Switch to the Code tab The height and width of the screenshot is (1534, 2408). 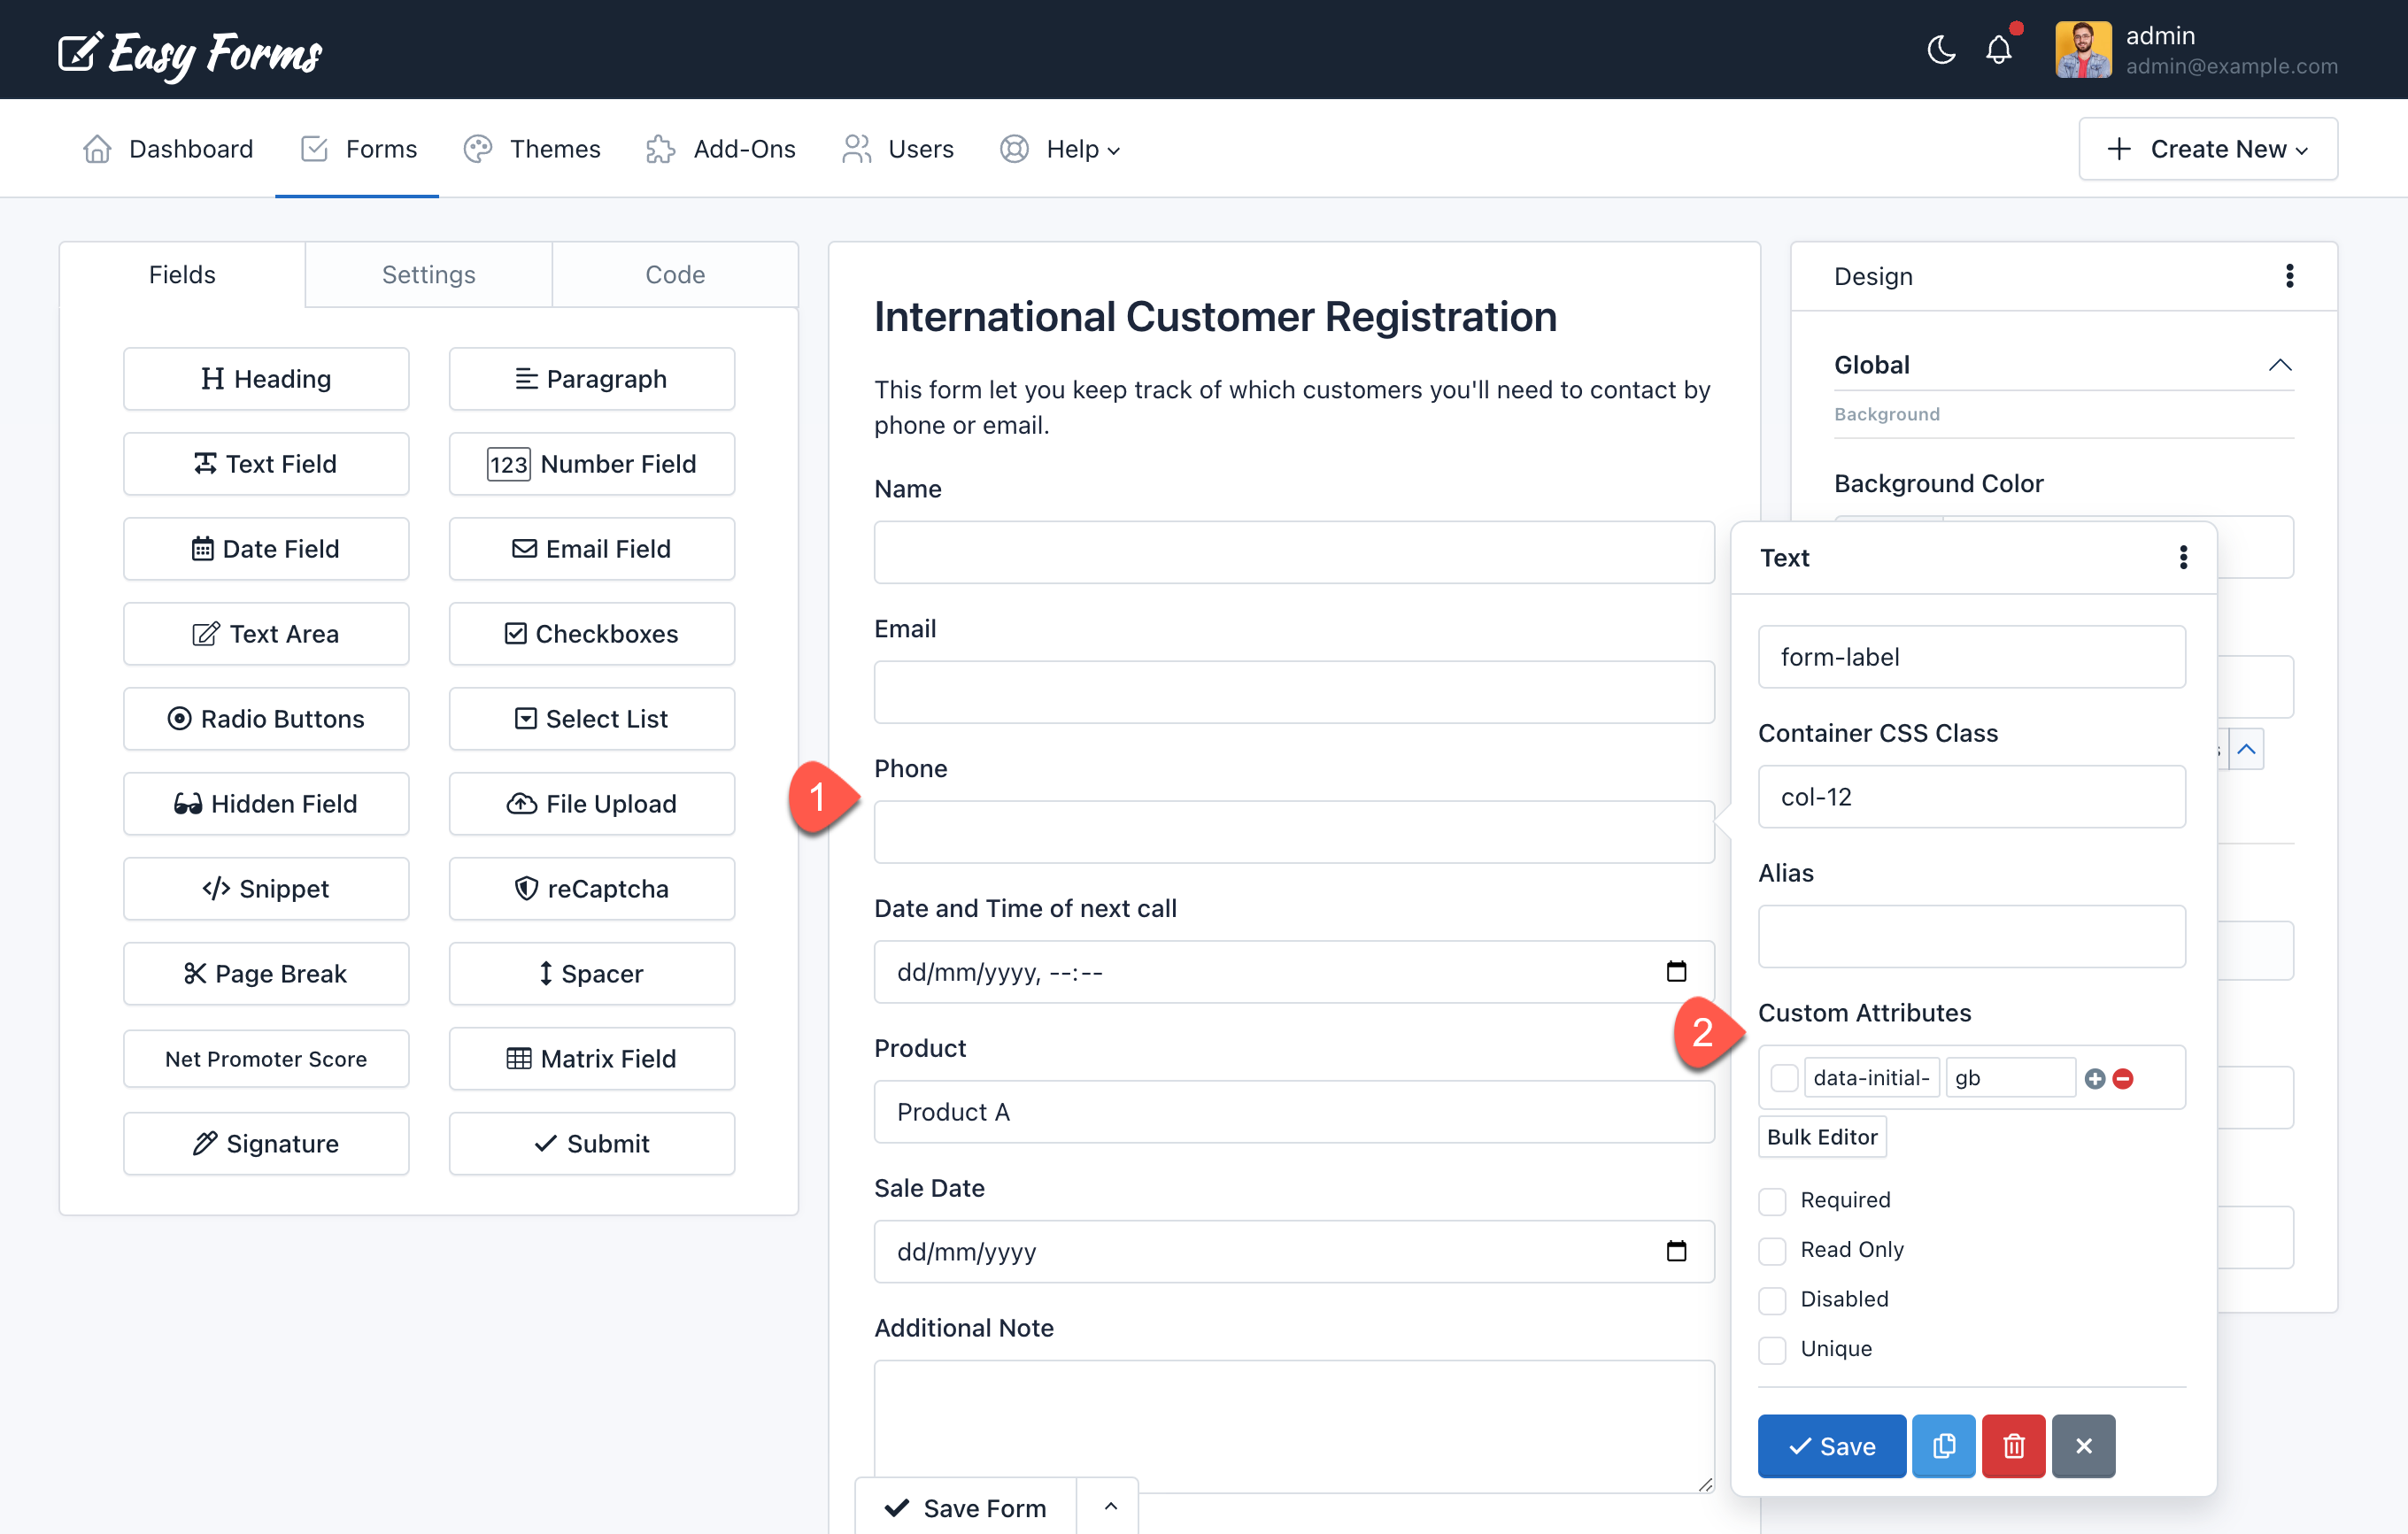[x=675, y=274]
